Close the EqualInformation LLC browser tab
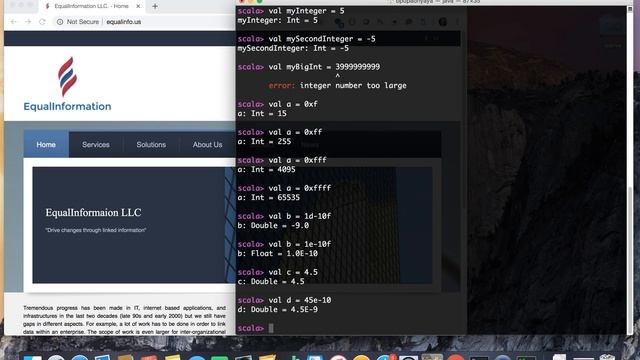Viewport: 640px width, 360px height. coord(138,6)
